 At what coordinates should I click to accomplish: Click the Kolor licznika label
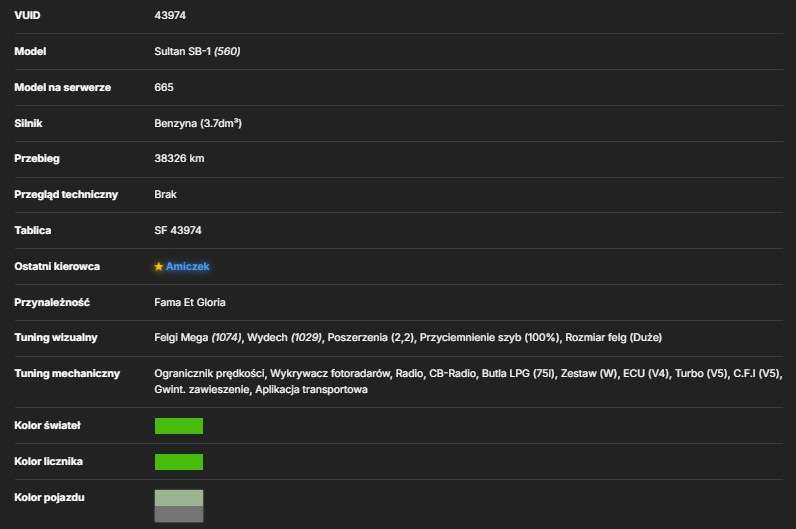[48, 461]
